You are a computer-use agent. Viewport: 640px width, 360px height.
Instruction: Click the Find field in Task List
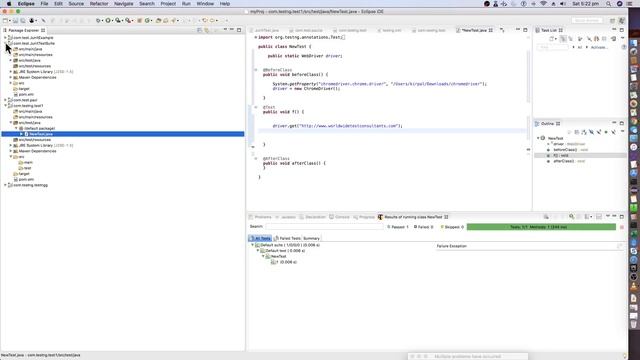tap(552, 47)
